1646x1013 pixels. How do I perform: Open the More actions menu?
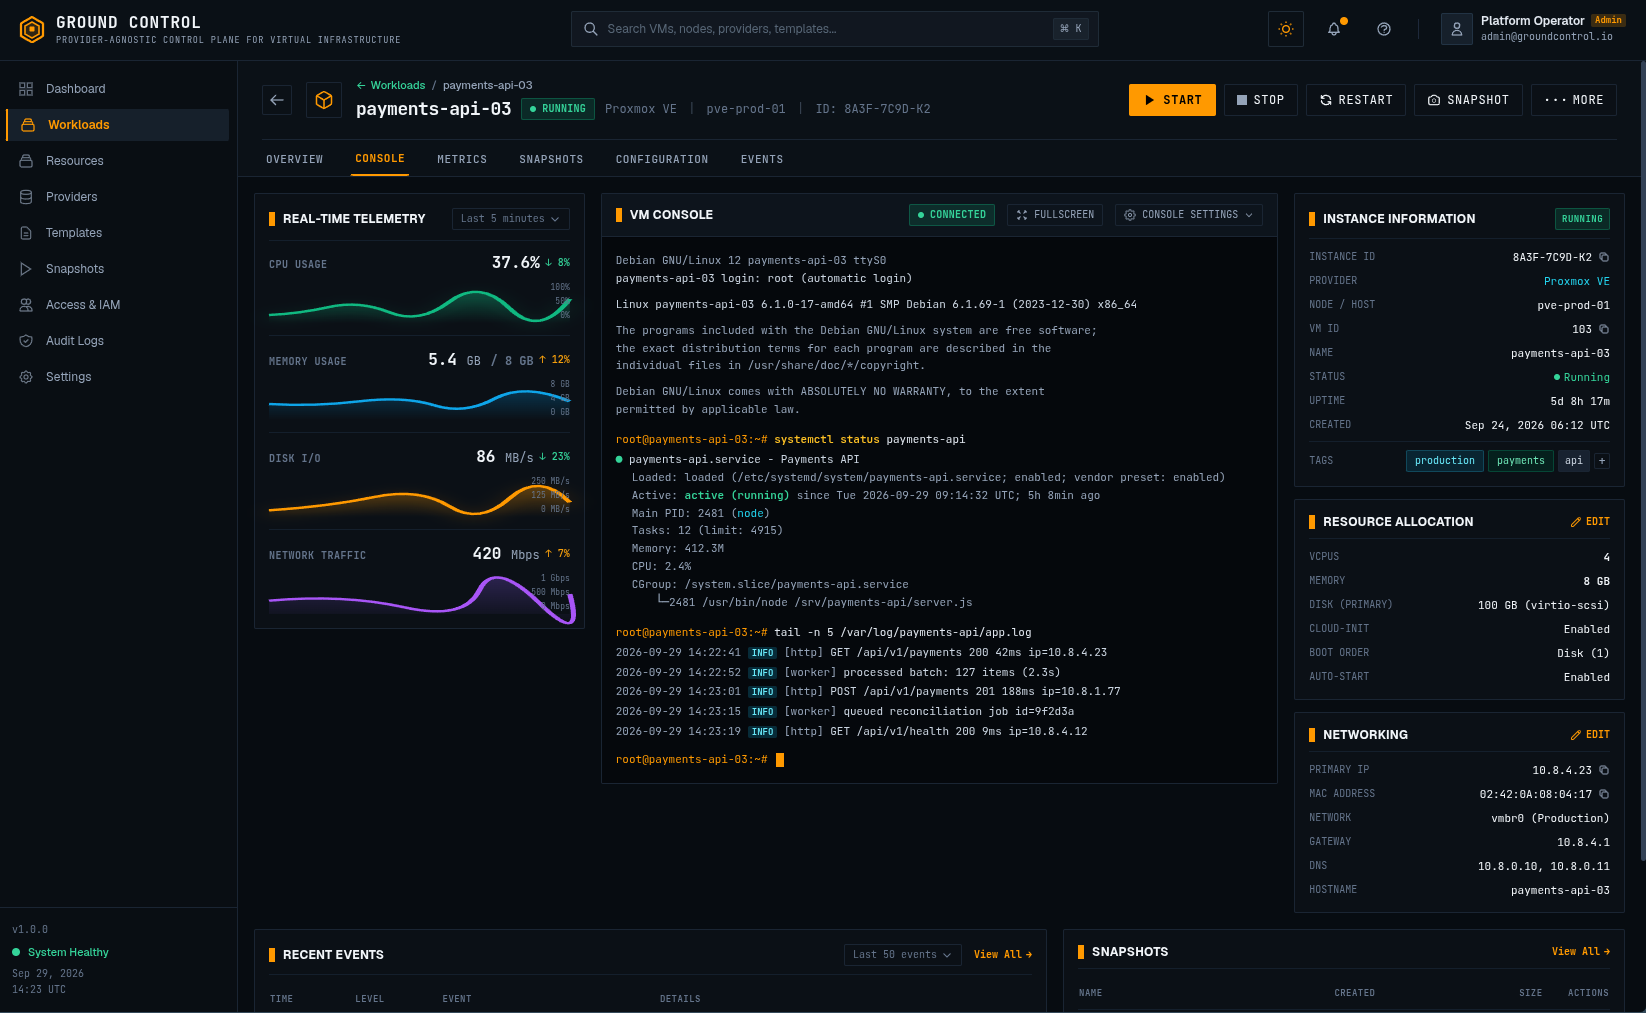click(1574, 100)
